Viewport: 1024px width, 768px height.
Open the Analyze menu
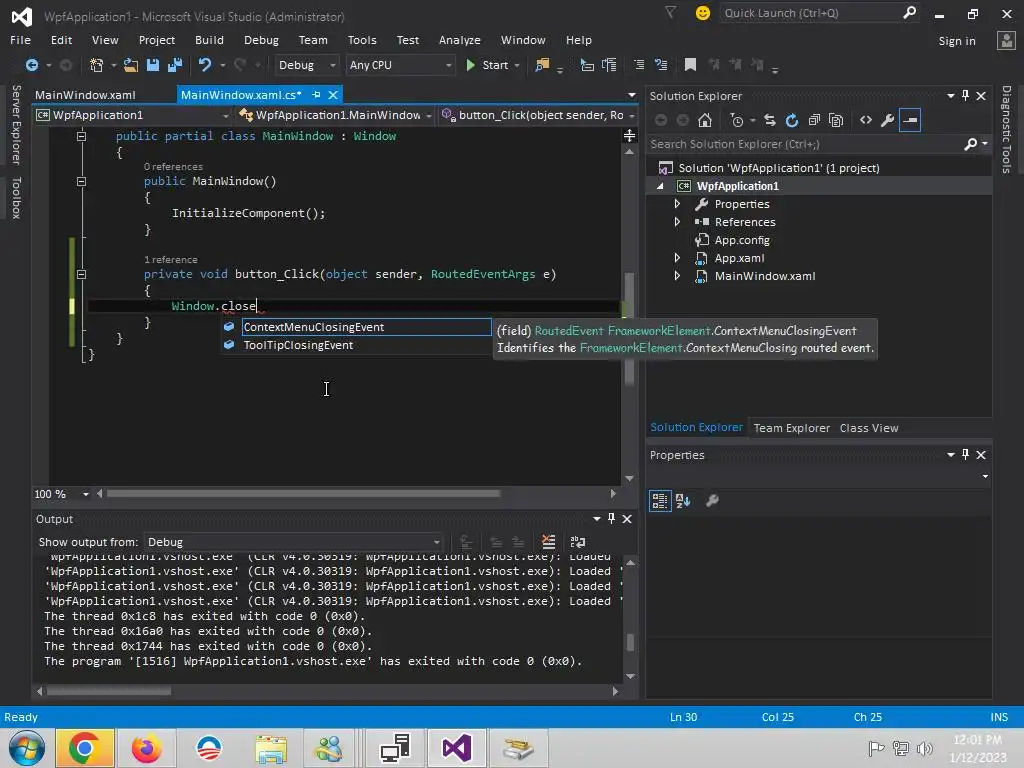click(x=460, y=40)
